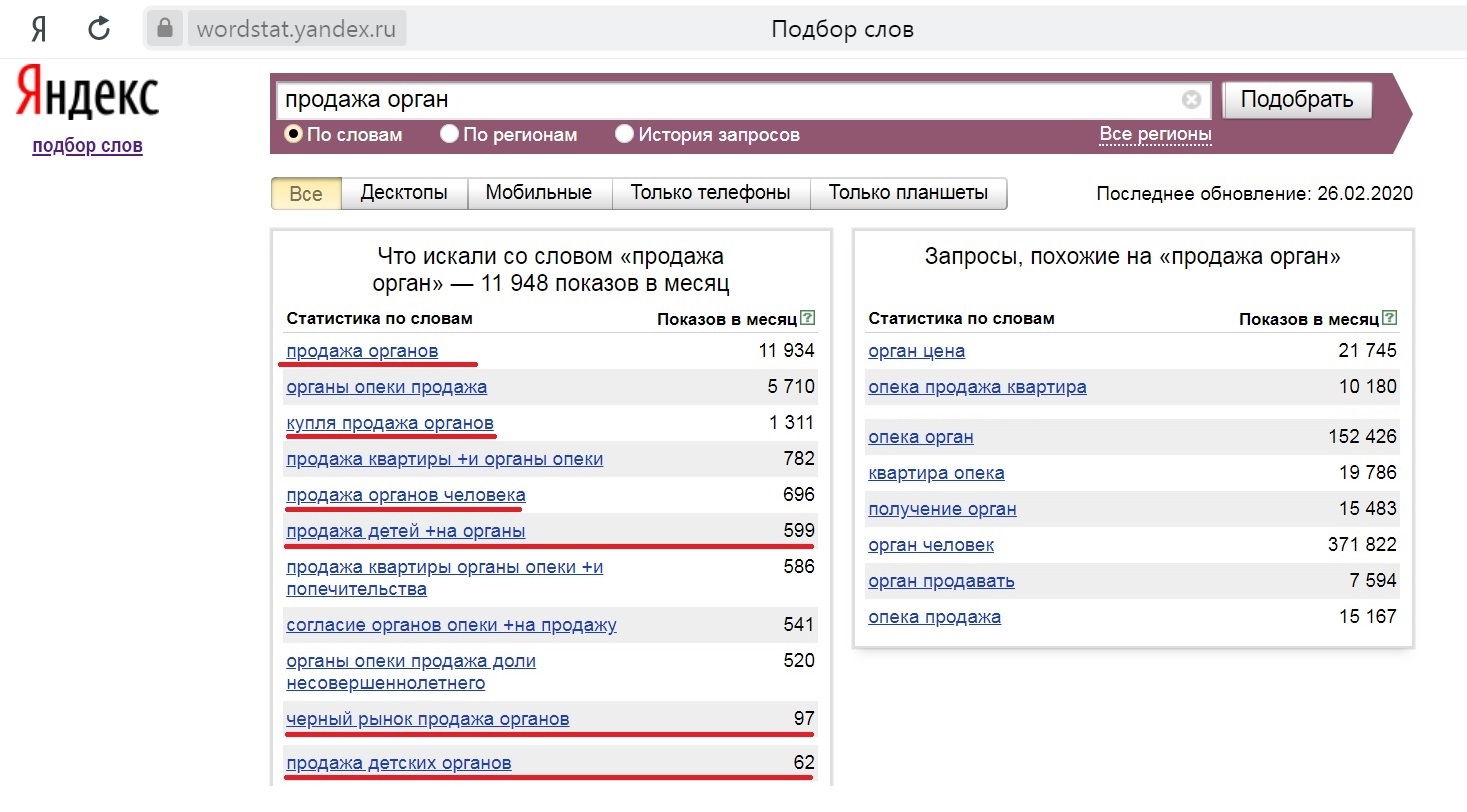
Task: Click help icon in left table header
Action: pyautogui.click(x=808, y=319)
